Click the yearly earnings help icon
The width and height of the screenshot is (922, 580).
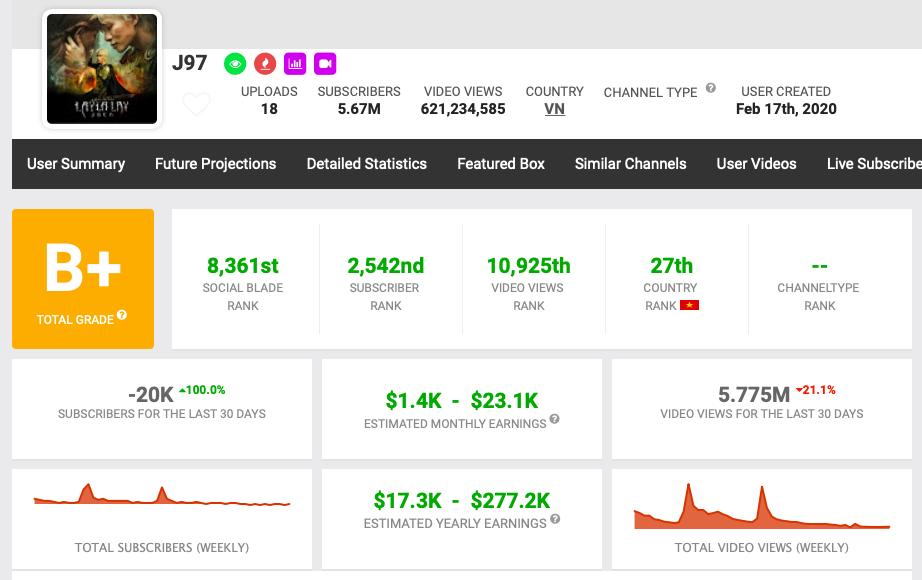(555, 519)
